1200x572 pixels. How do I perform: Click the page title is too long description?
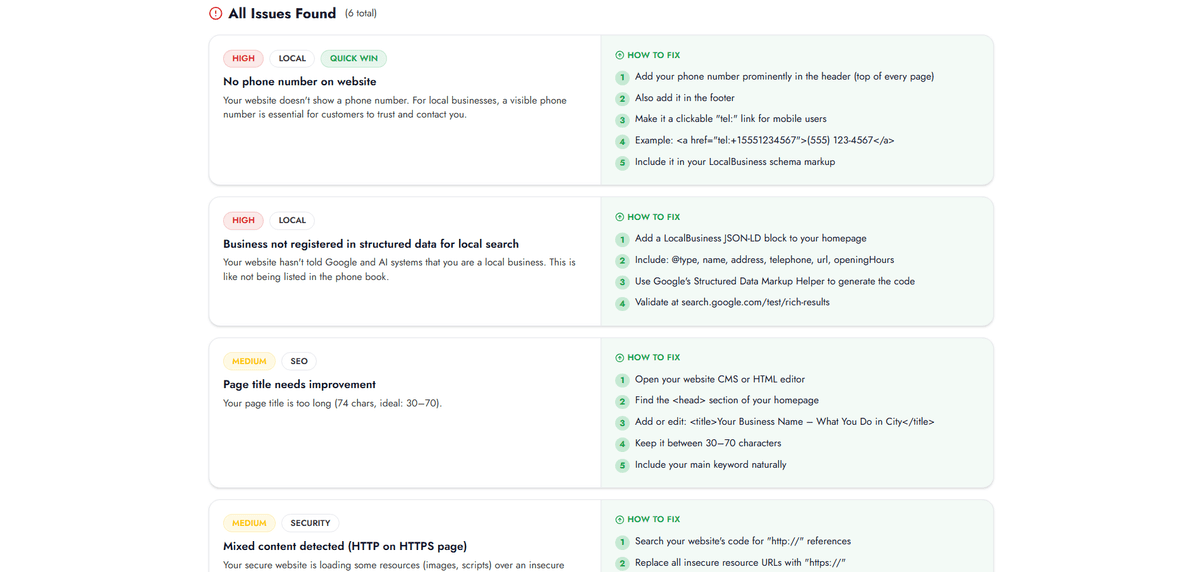[332, 404]
